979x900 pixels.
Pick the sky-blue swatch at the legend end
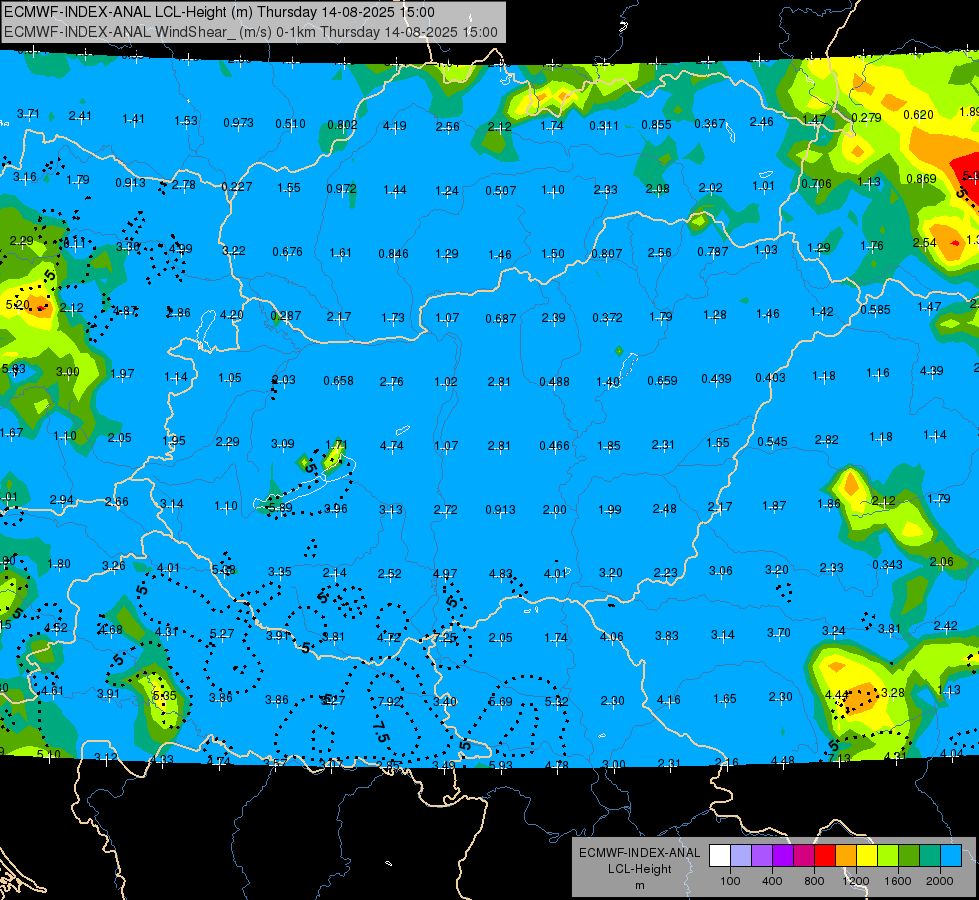pos(951,856)
